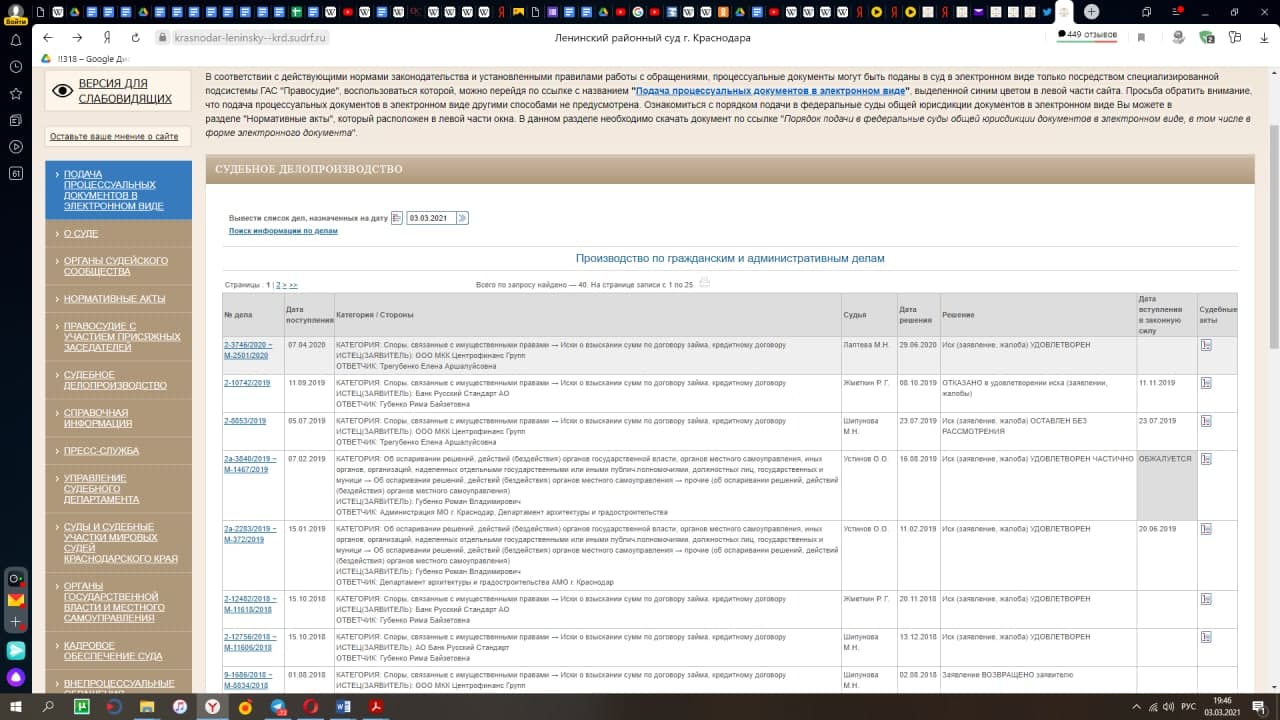Open judicial act for case 2а-2283/2019
The image size is (1280, 720).
click(1206, 529)
